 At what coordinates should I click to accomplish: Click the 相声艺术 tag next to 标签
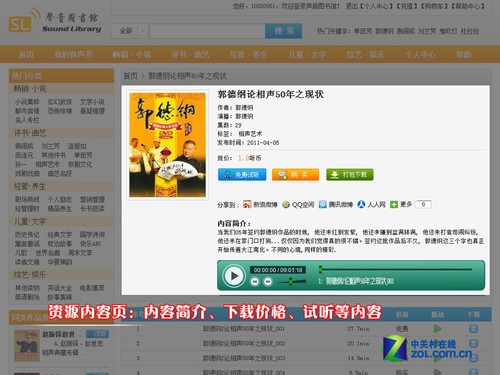[250, 134]
